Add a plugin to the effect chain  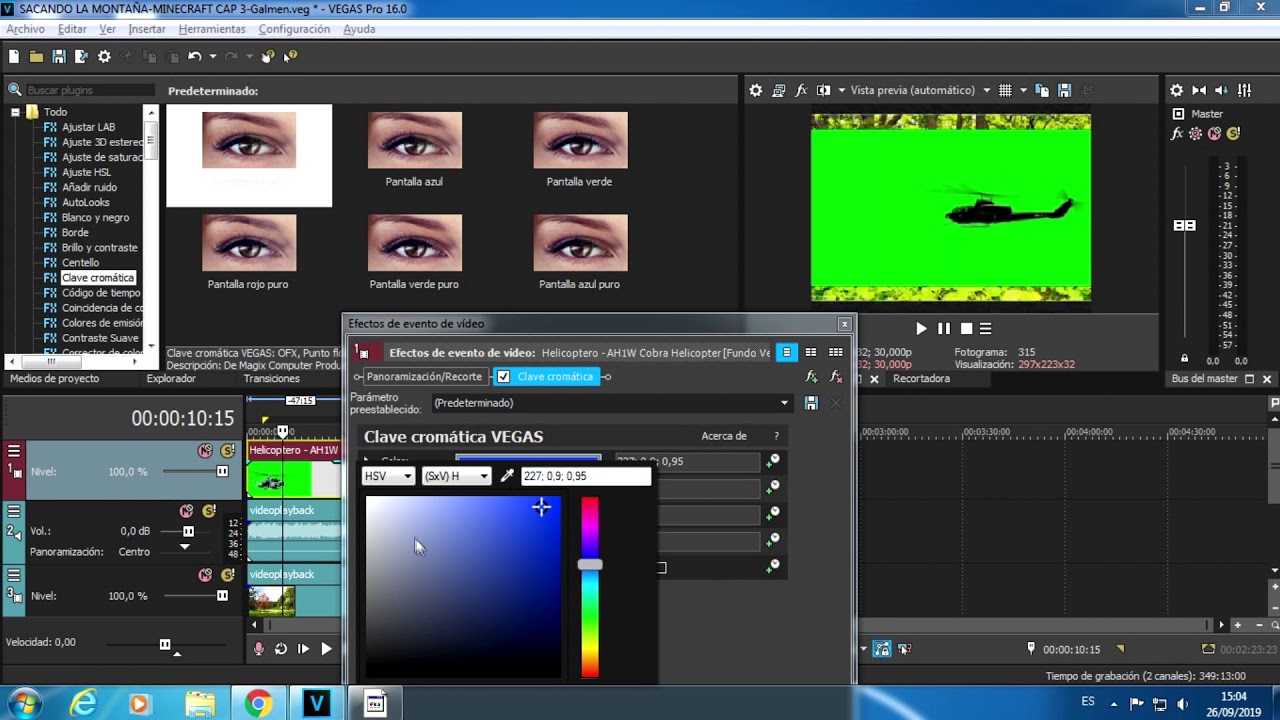point(811,377)
